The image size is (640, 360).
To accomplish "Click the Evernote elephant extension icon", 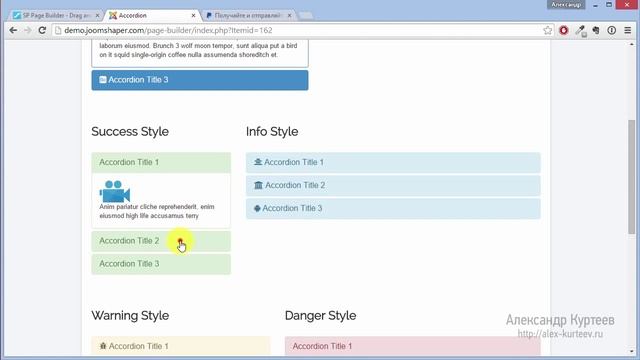I will pyautogui.click(x=596, y=30).
